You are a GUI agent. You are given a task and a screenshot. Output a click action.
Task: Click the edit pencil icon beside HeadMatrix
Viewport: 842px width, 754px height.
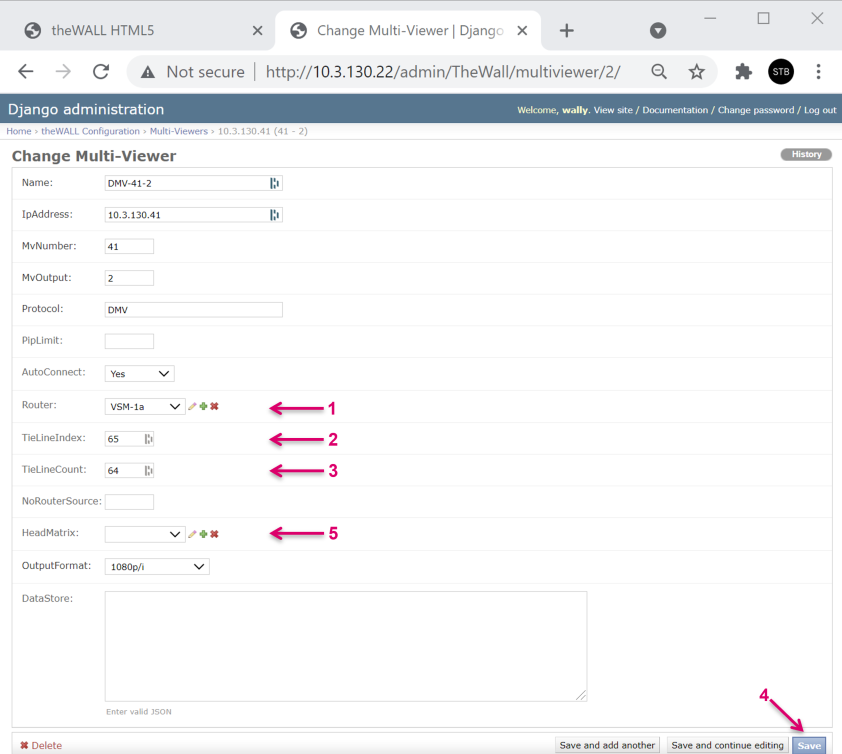click(x=192, y=534)
